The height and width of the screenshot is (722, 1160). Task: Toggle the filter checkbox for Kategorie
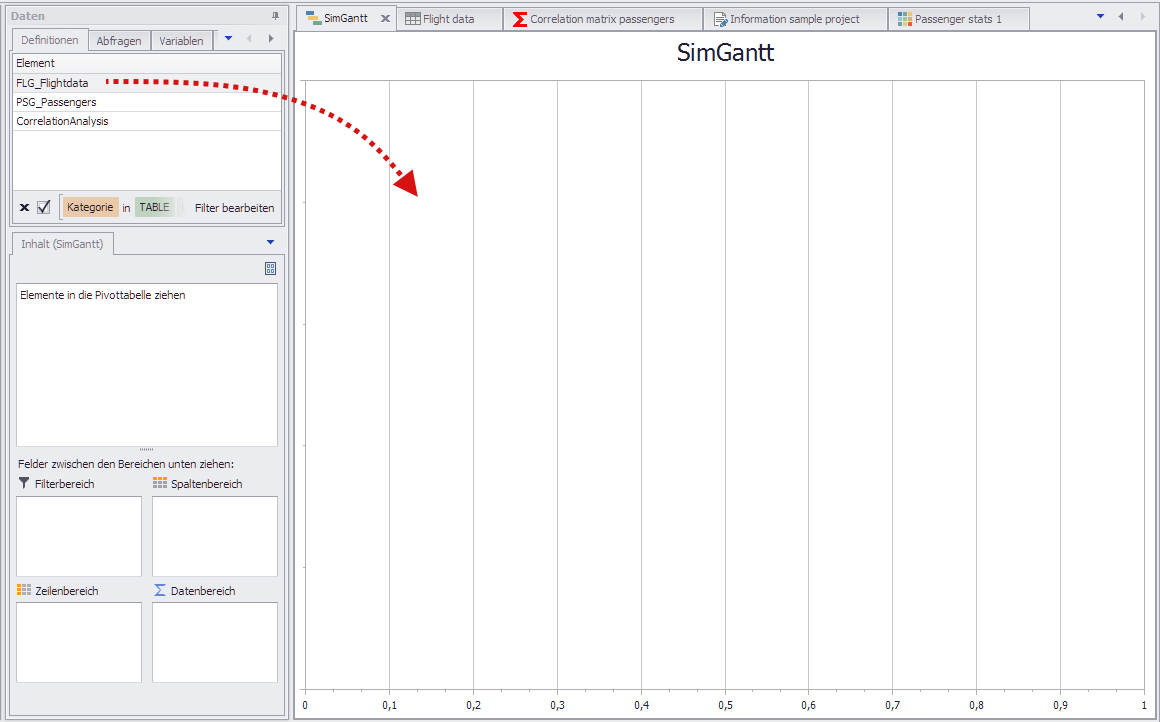tap(41, 207)
